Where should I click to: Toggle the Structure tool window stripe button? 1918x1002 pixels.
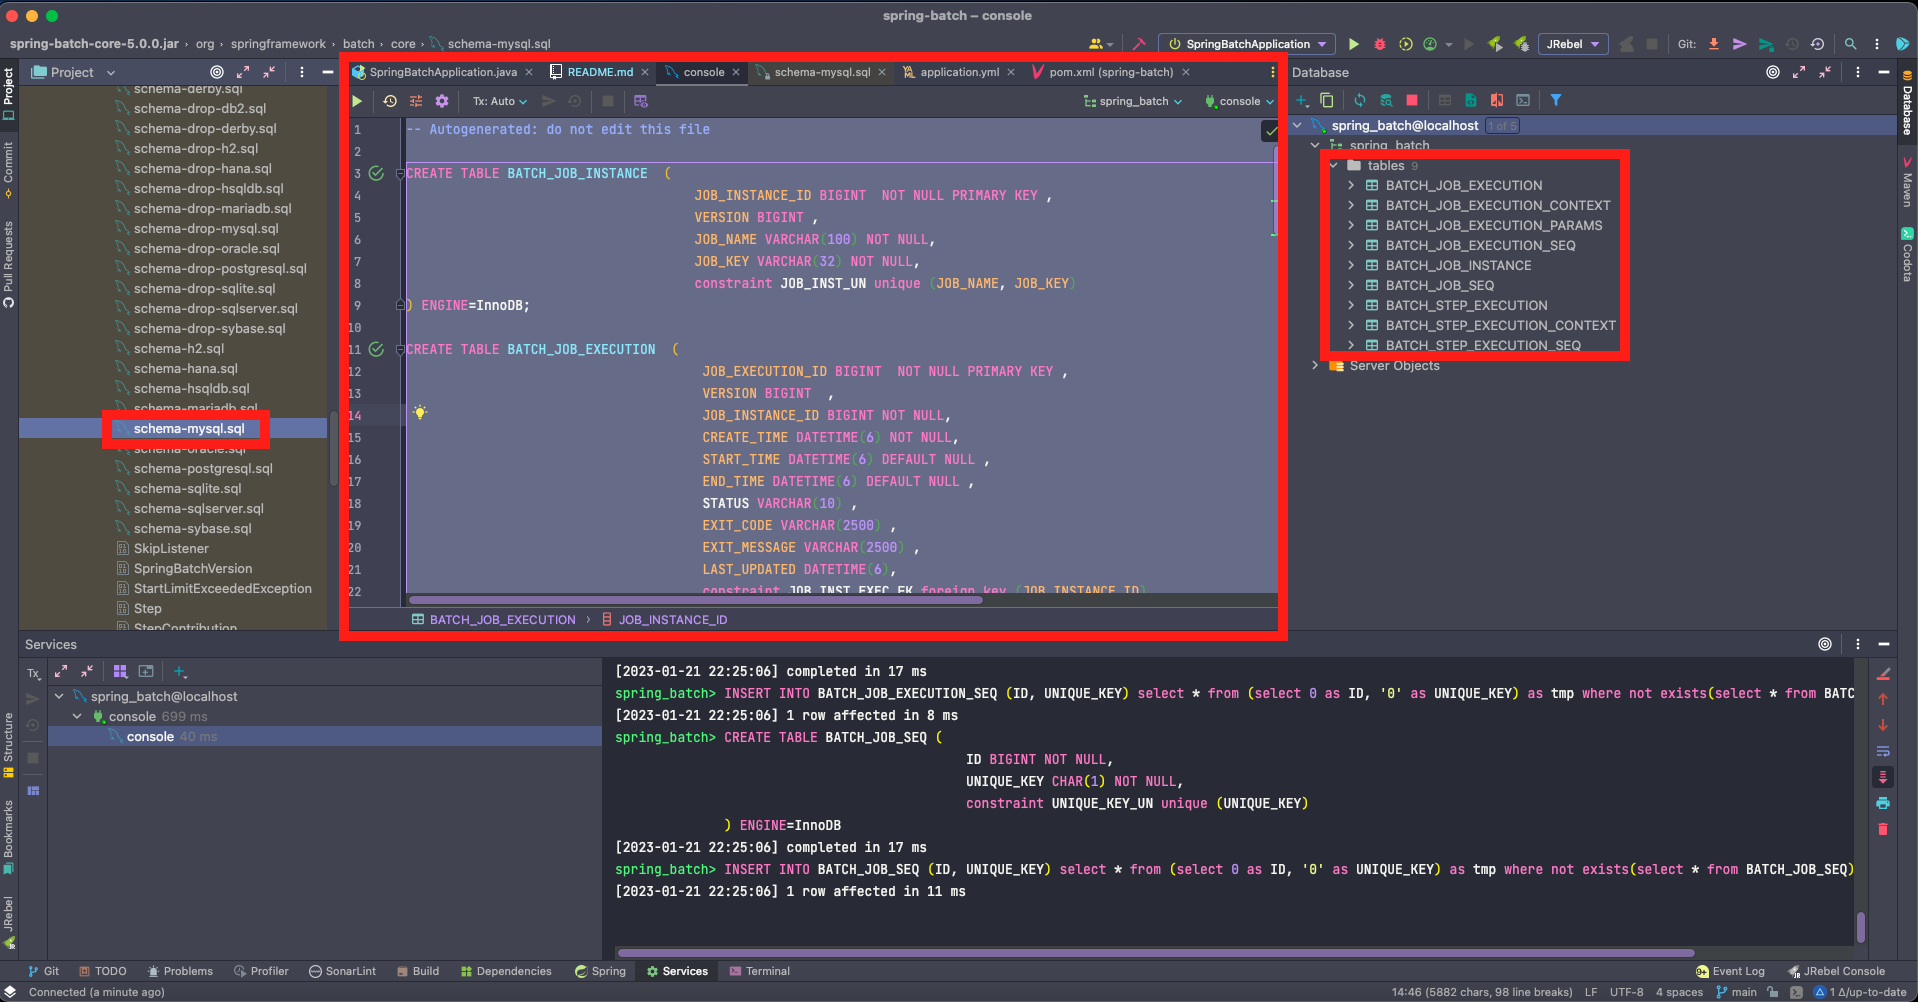tap(8, 745)
